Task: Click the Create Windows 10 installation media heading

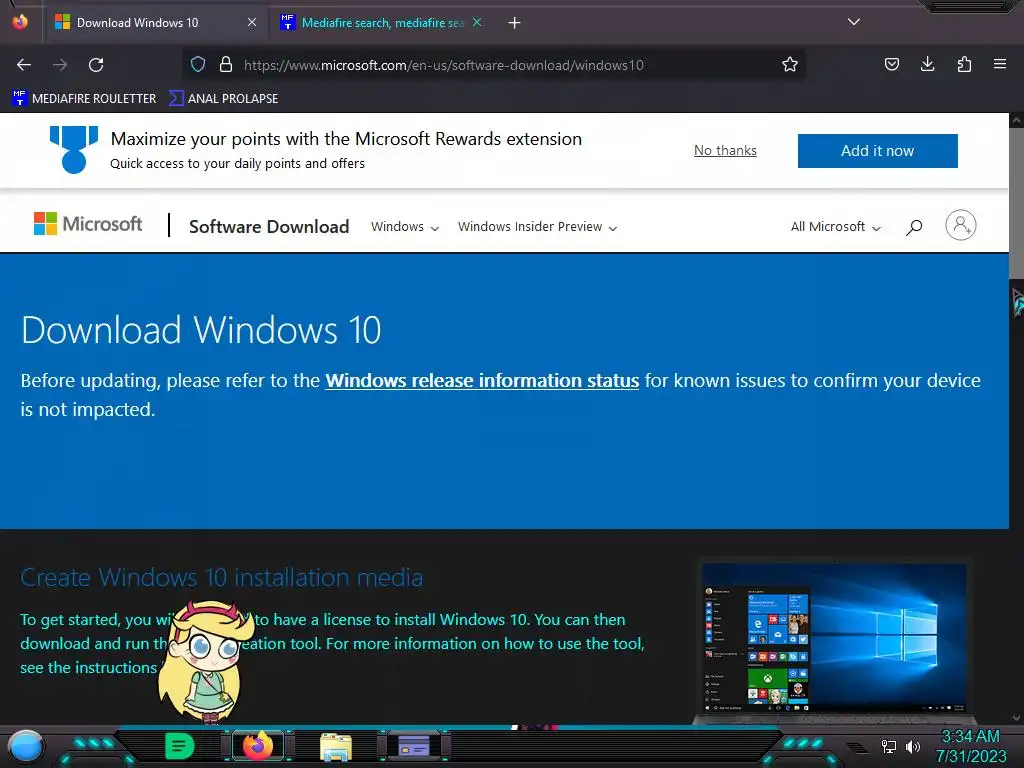Action: 221,577
